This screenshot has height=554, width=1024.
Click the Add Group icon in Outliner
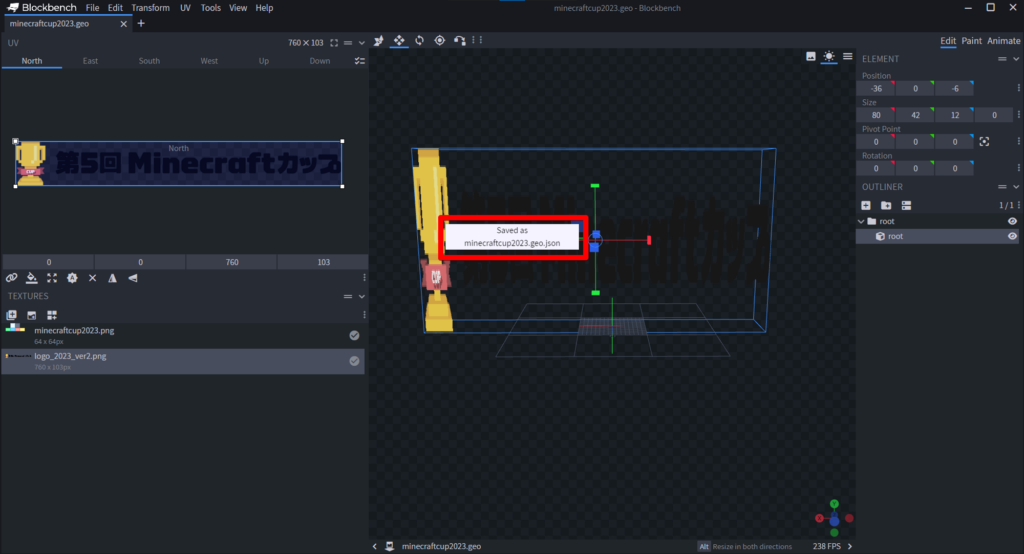tap(886, 205)
